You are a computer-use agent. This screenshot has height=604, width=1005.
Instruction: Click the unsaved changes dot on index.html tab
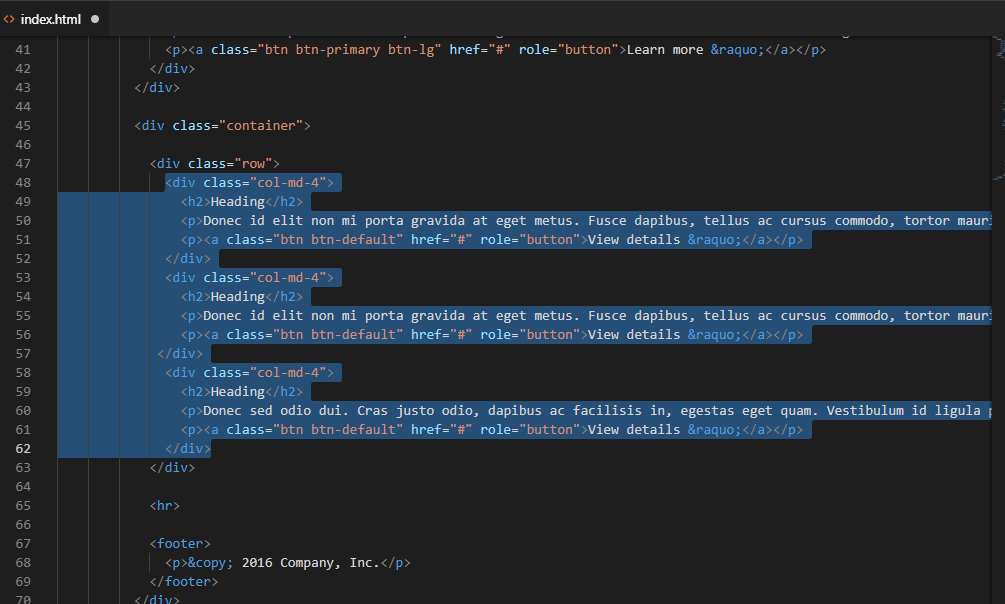tap(94, 18)
